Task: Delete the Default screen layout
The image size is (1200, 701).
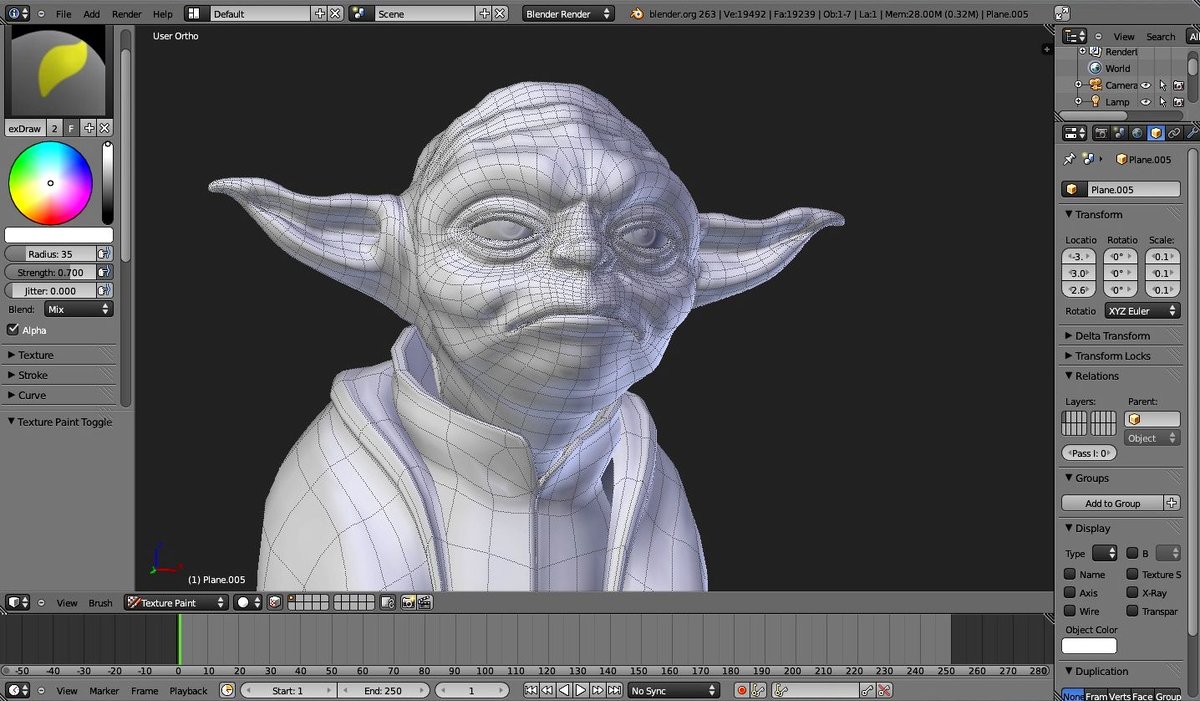Action: pyautogui.click(x=335, y=14)
